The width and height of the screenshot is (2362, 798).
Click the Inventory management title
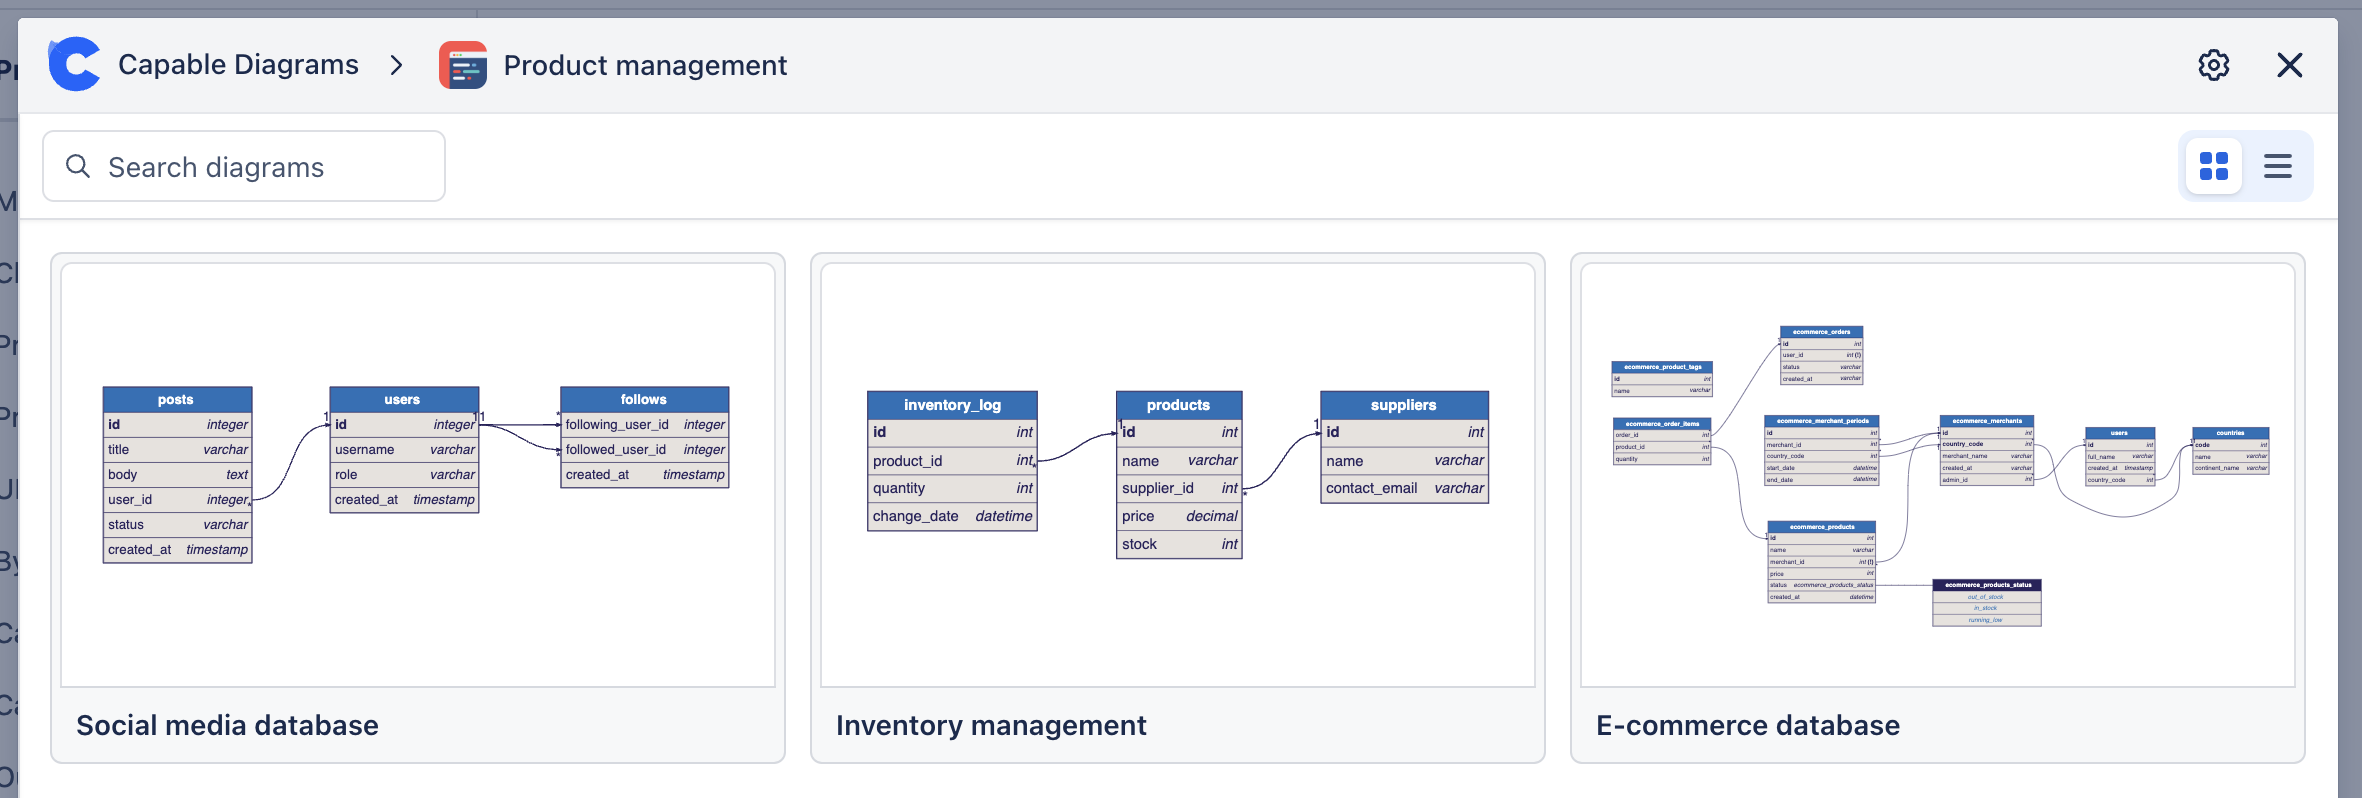click(990, 725)
